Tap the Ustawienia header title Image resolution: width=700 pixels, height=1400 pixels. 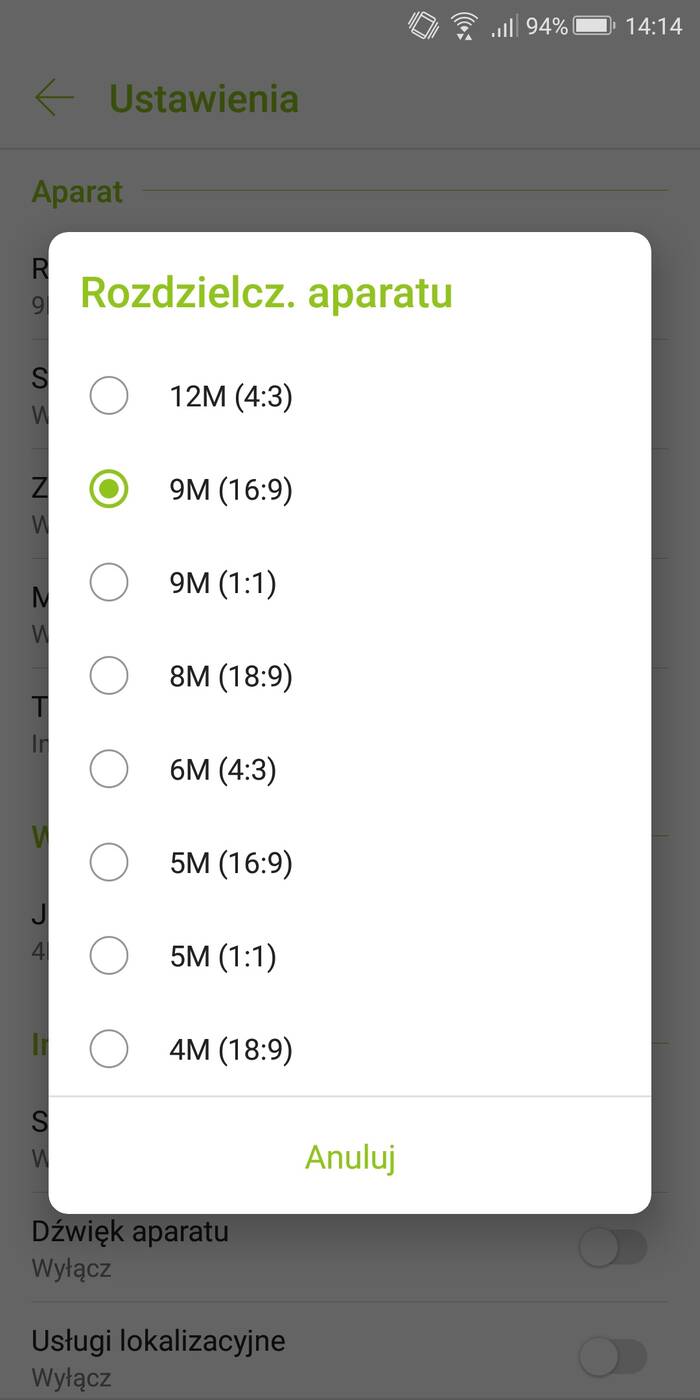click(x=204, y=99)
